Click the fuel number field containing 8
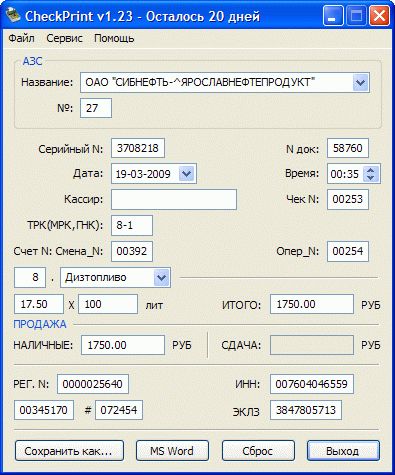395x475 pixels. click(30, 277)
